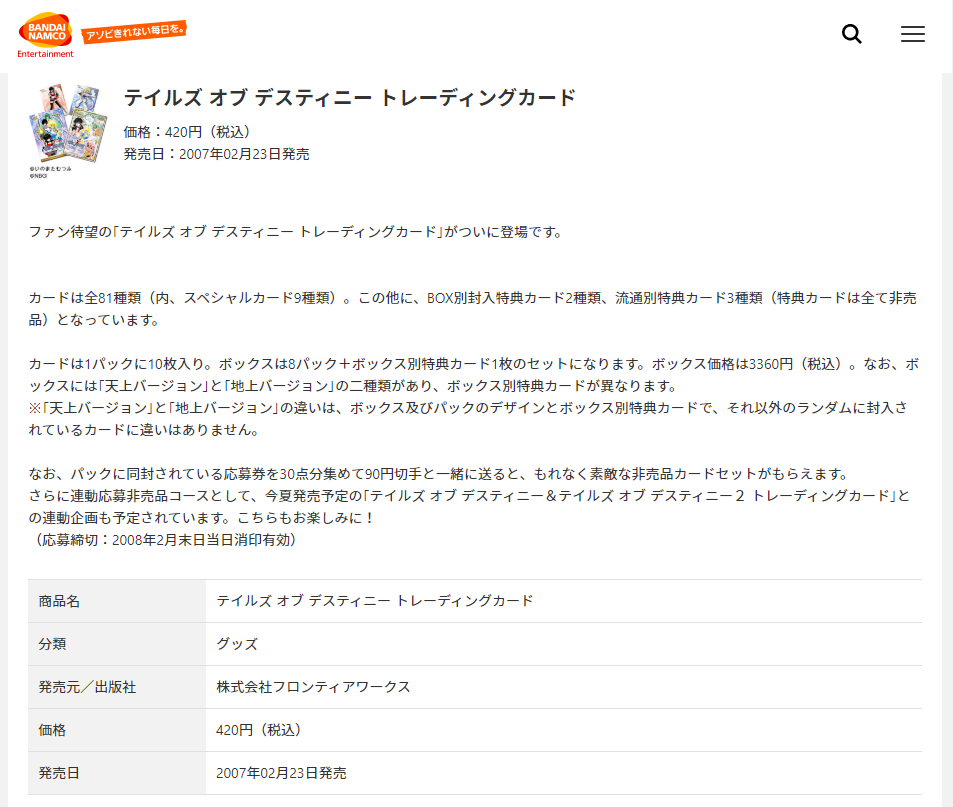Open search with the magnifying glass icon
Screen dimensions: 953x807
(852, 34)
